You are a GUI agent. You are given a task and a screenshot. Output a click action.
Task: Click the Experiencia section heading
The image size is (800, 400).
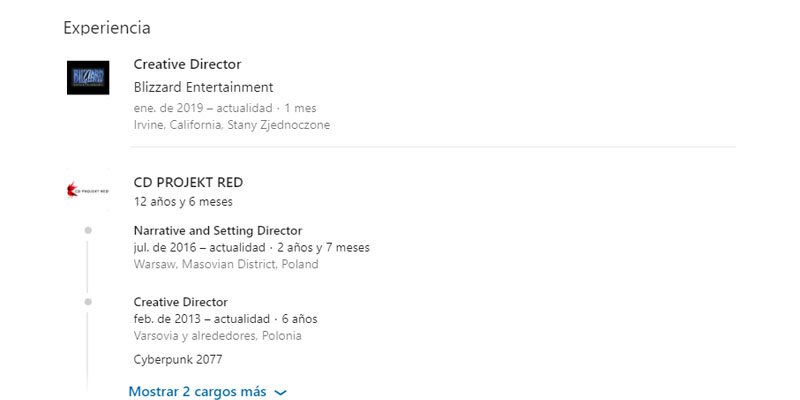107,27
